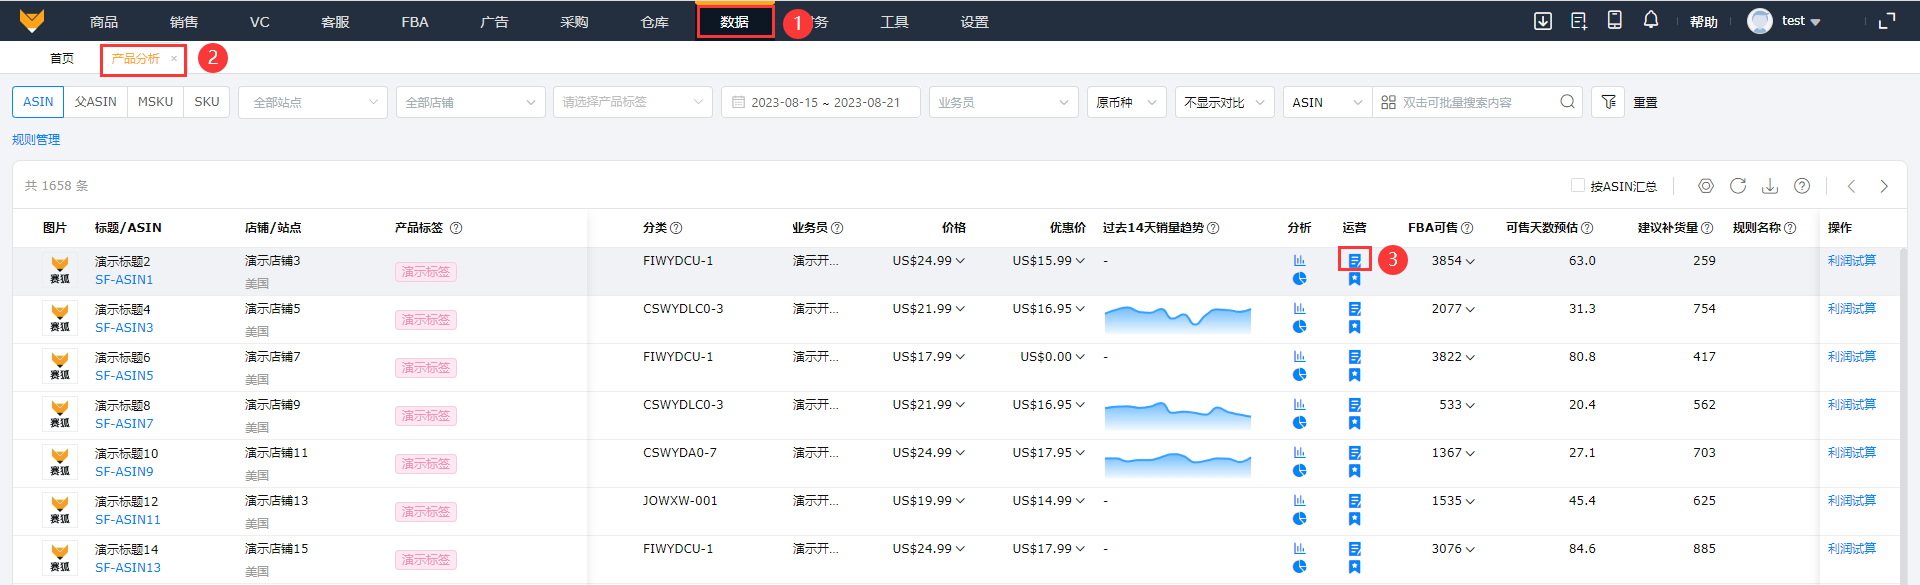Open operations note icon for SF-ASIN1 row
1920x585 pixels.
coord(1354,260)
